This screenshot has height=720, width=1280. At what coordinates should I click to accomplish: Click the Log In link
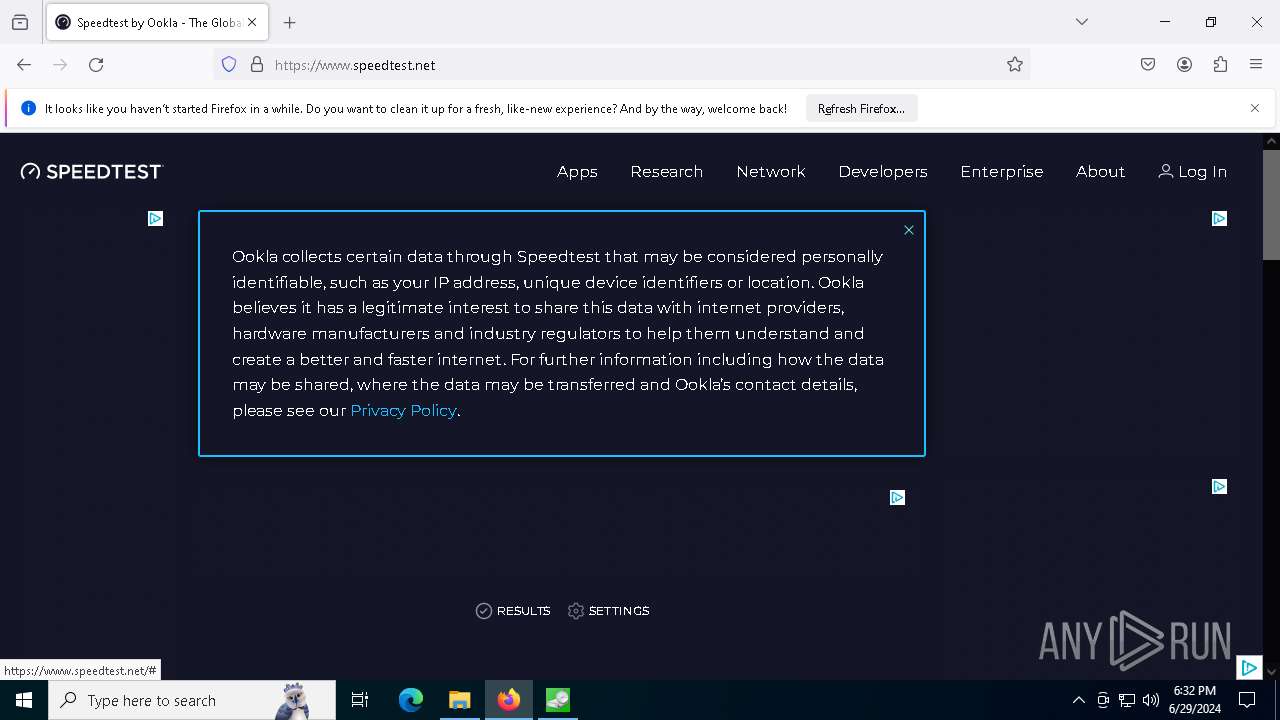tap(1192, 172)
